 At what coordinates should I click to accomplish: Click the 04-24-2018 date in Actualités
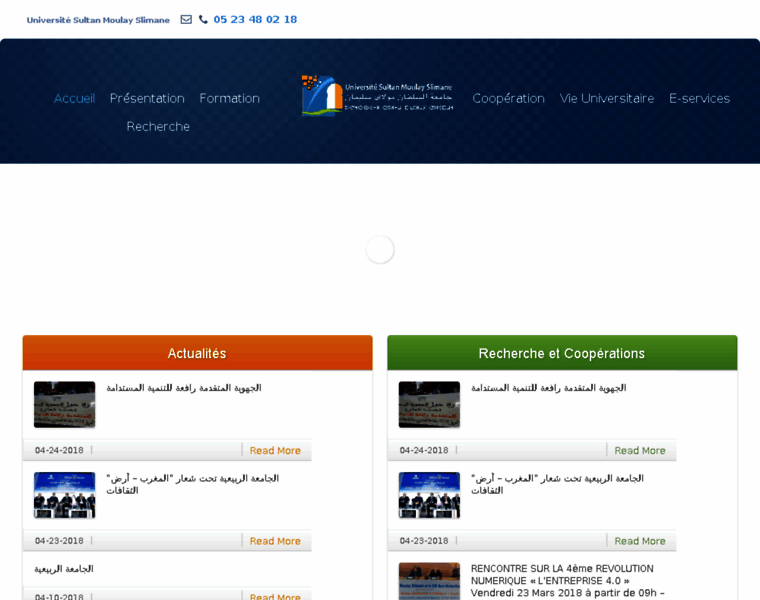click(59, 450)
